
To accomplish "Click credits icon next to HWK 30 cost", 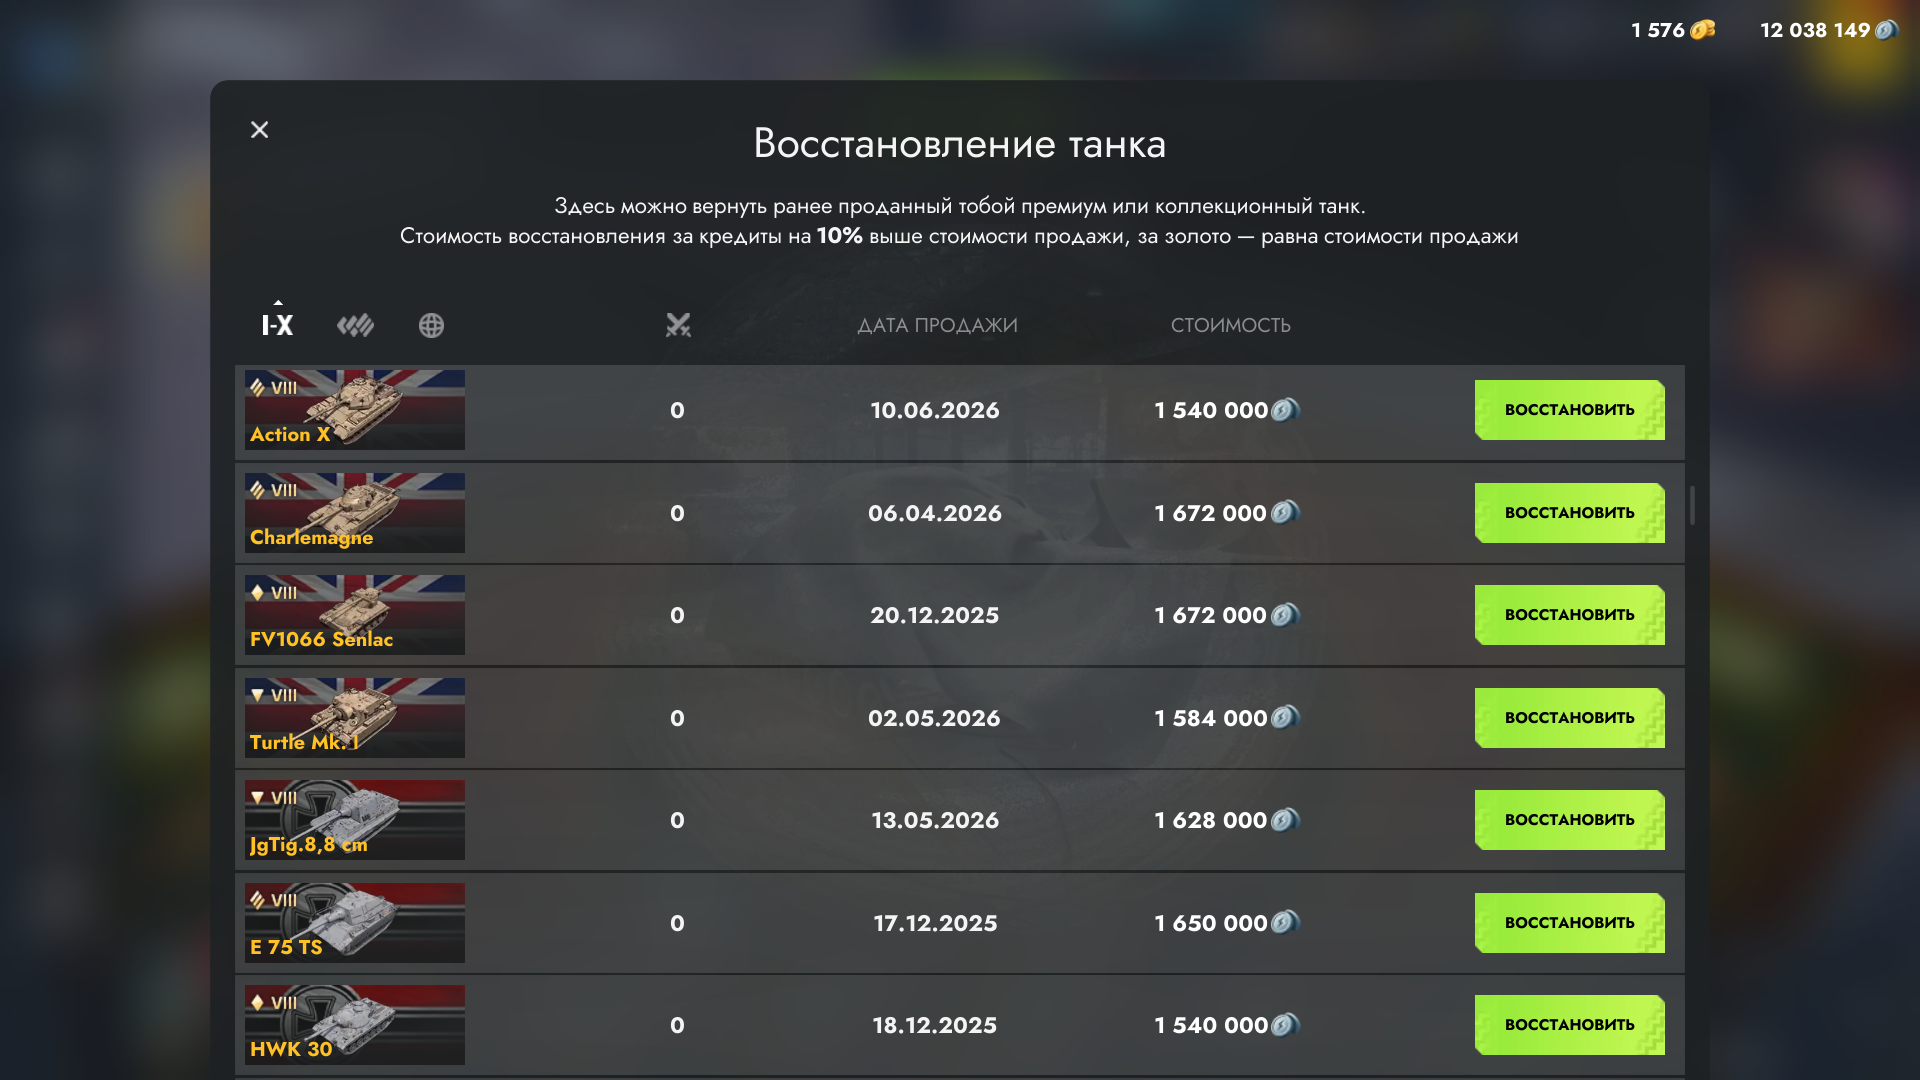I will coord(1285,1025).
